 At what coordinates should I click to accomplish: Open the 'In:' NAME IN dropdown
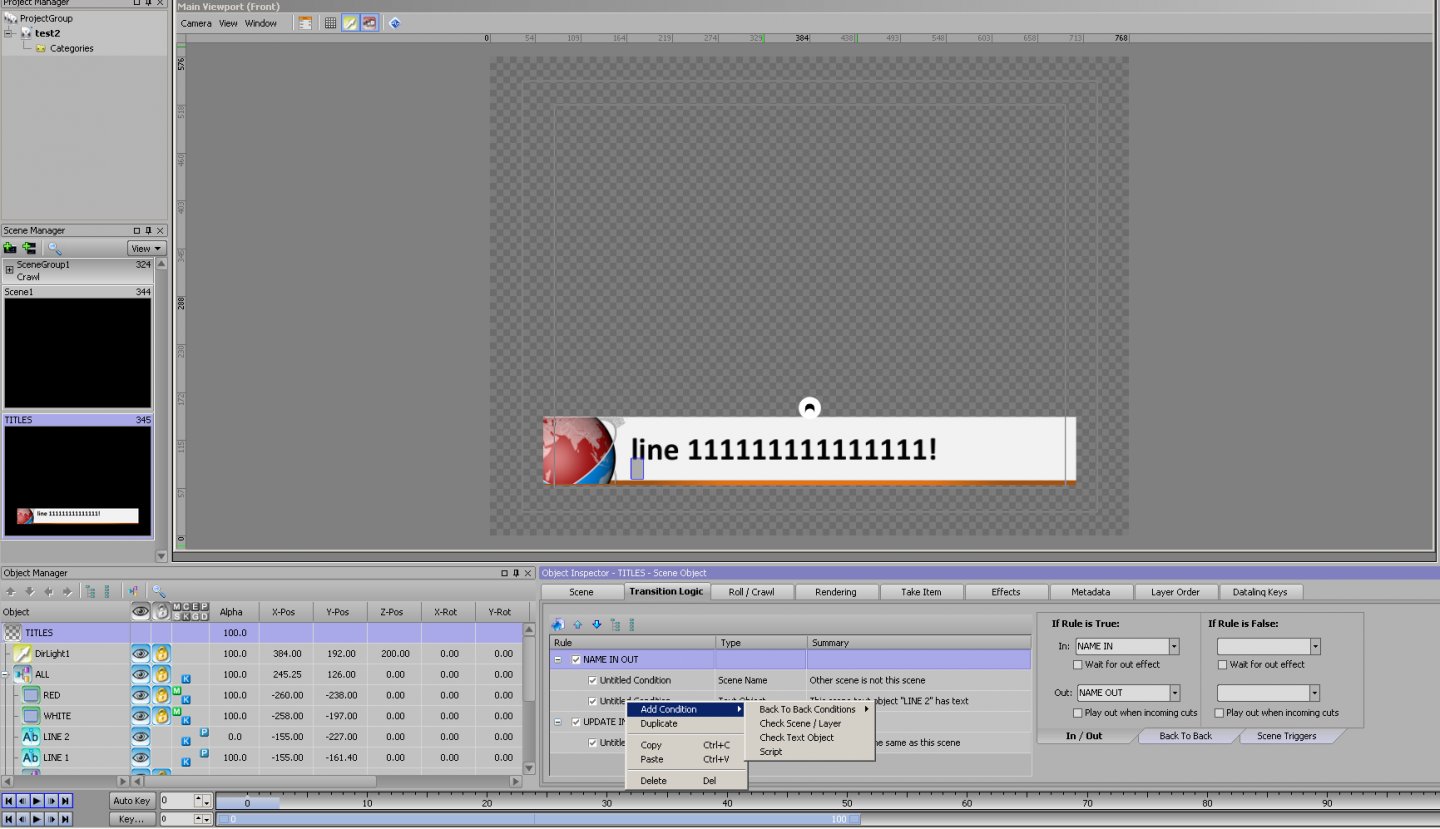pyautogui.click(x=1174, y=647)
